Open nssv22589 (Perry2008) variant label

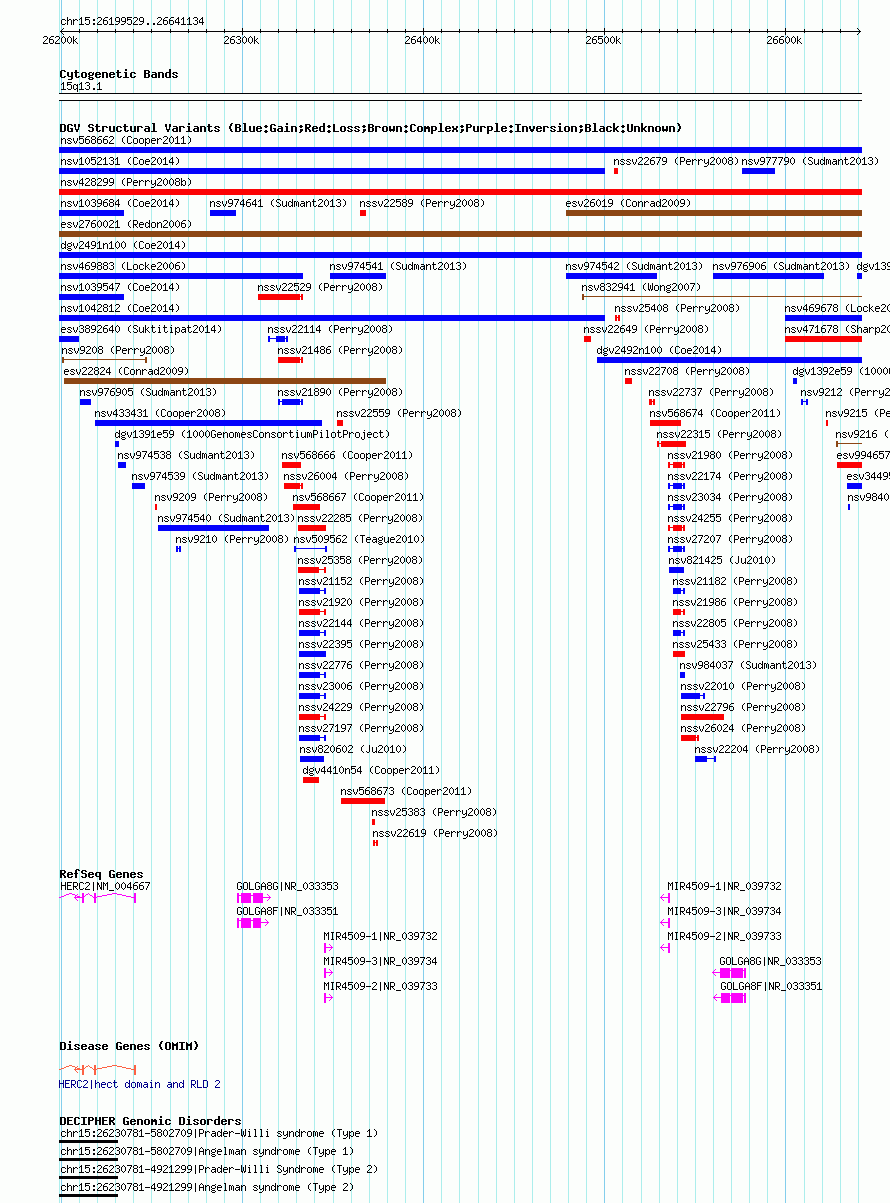pyautogui.click(x=422, y=203)
